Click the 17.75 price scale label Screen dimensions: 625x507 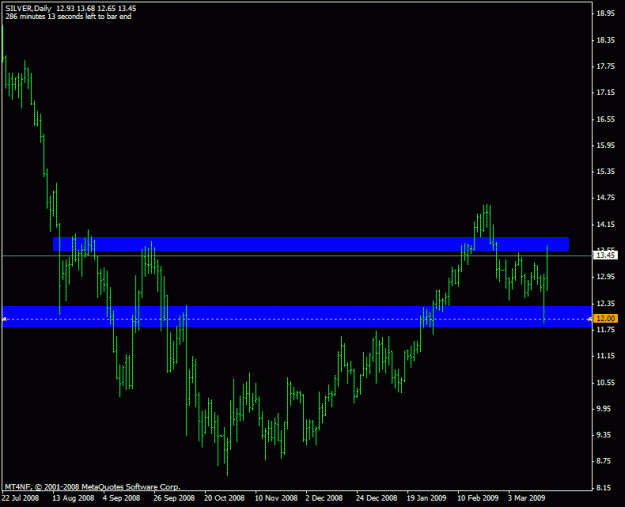pos(605,66)
